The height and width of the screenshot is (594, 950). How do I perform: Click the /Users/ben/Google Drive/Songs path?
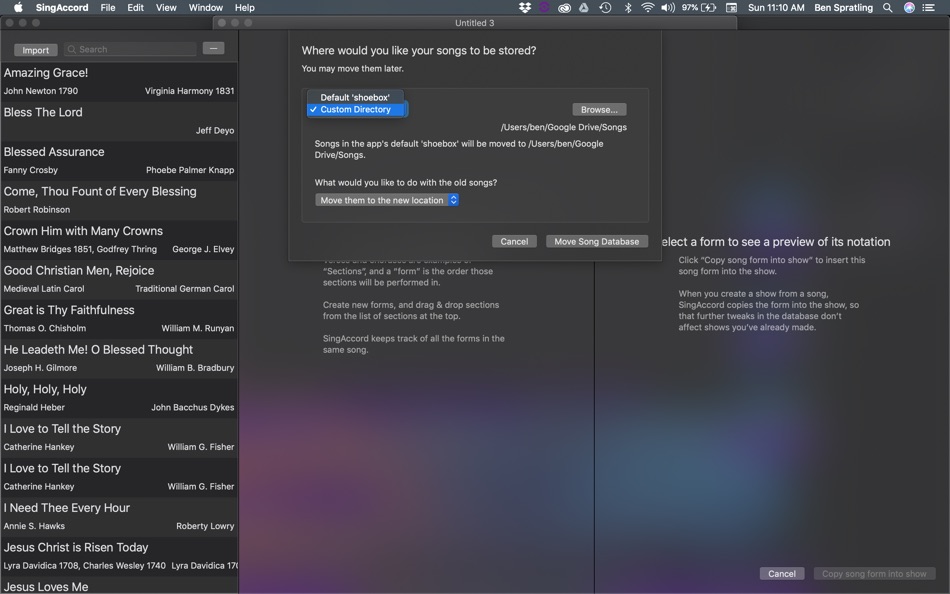click(x=563, y=127)
